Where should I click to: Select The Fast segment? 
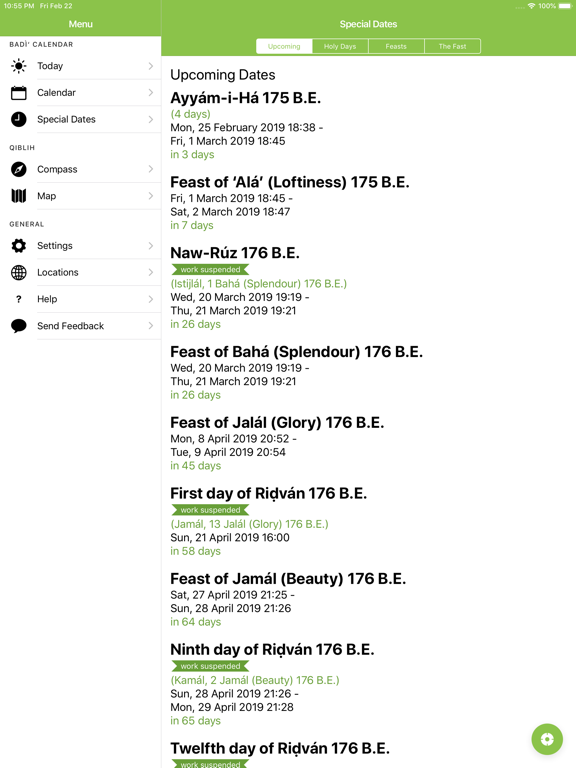pos(452,46)
